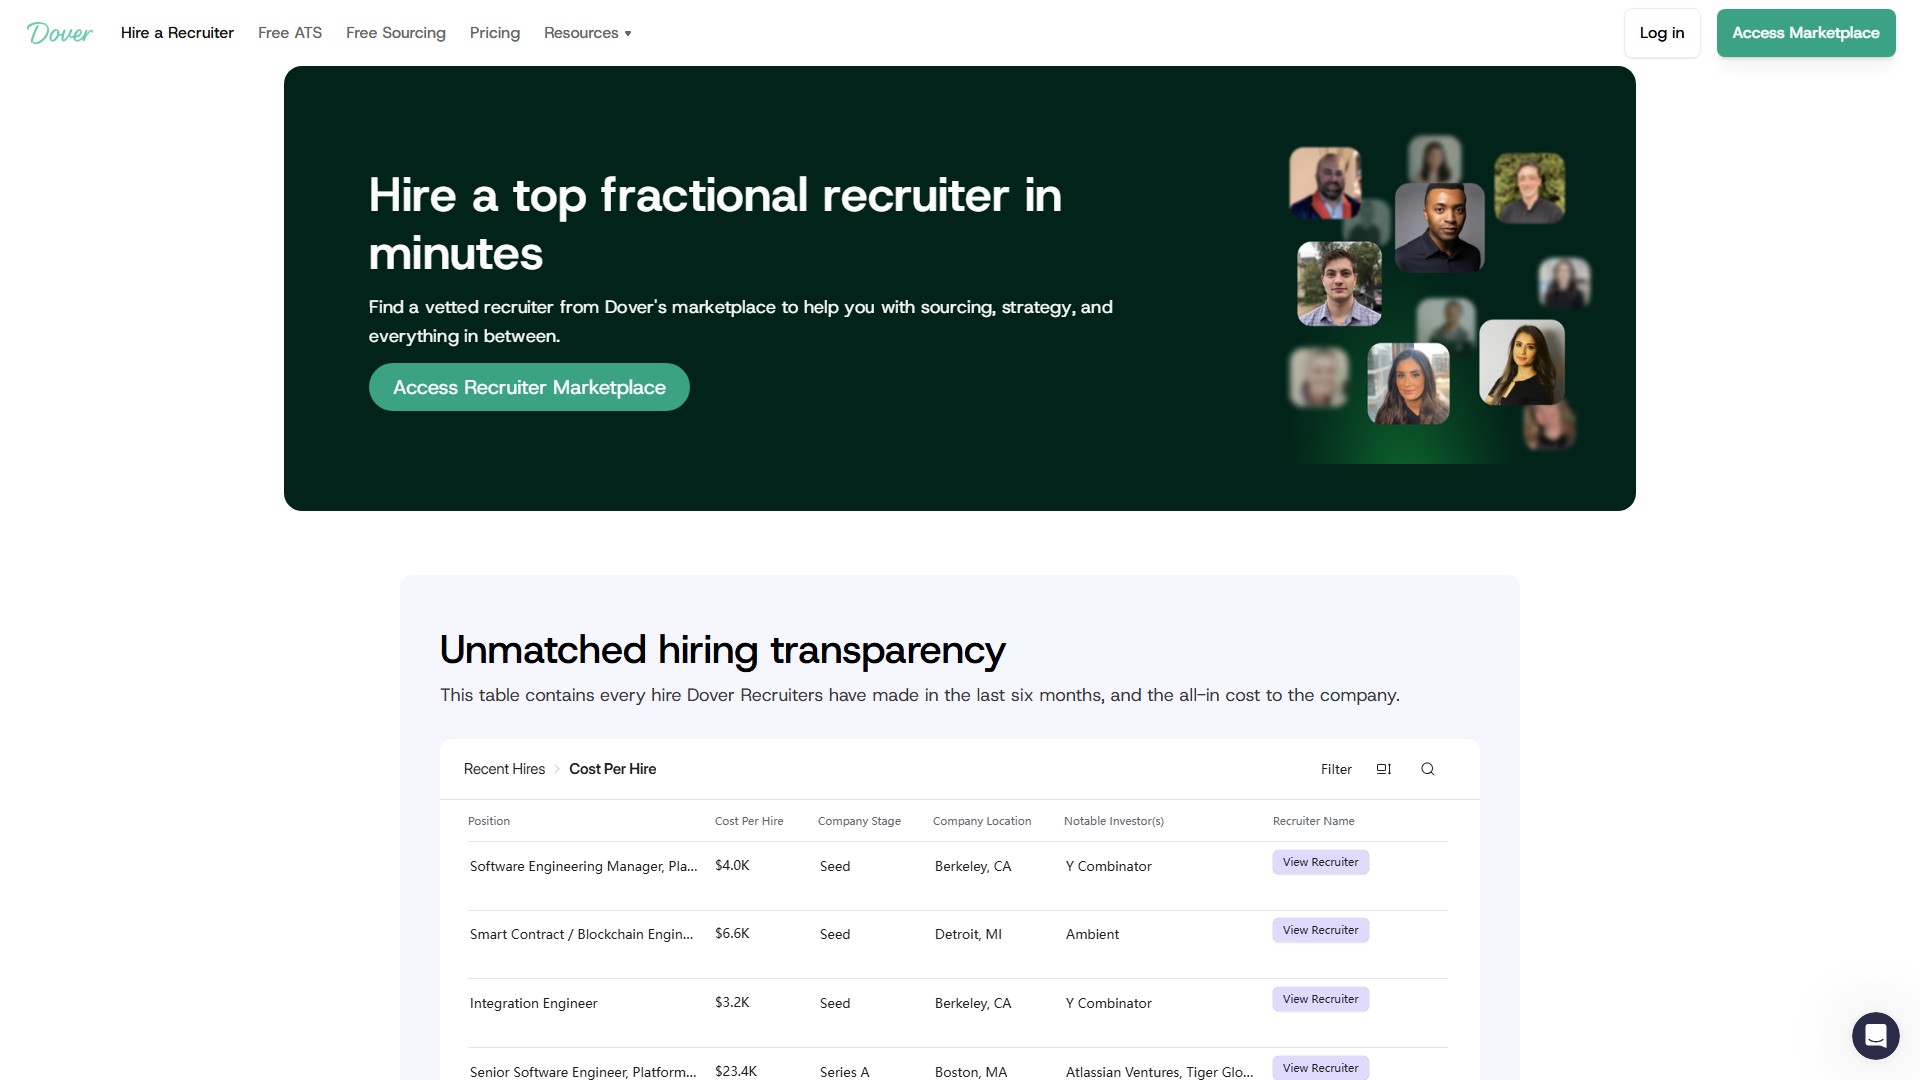View recruiter for Software Engineering Manager

tap(1320, 862)
